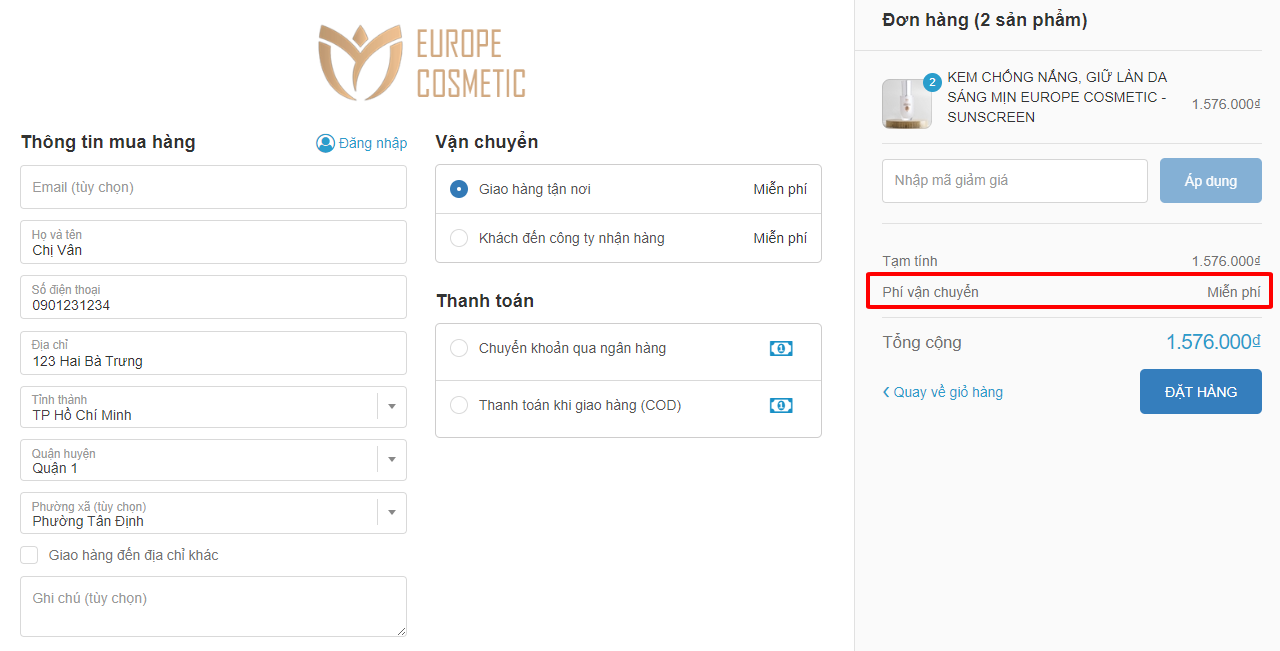Open the Phường xã dropdown arrow
The height and width of the screenshot is (651, 1280).
coord(392,513)
